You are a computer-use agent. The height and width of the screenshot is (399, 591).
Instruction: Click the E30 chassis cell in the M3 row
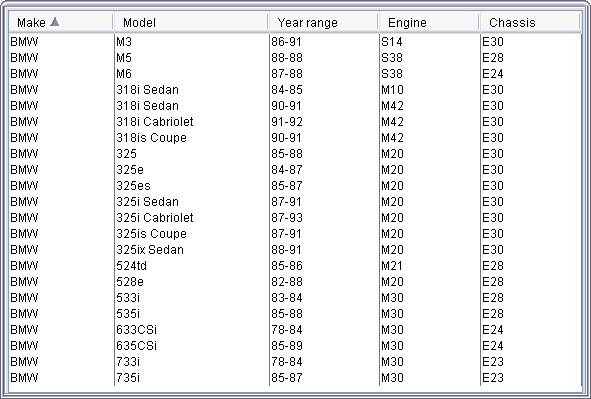531,42
